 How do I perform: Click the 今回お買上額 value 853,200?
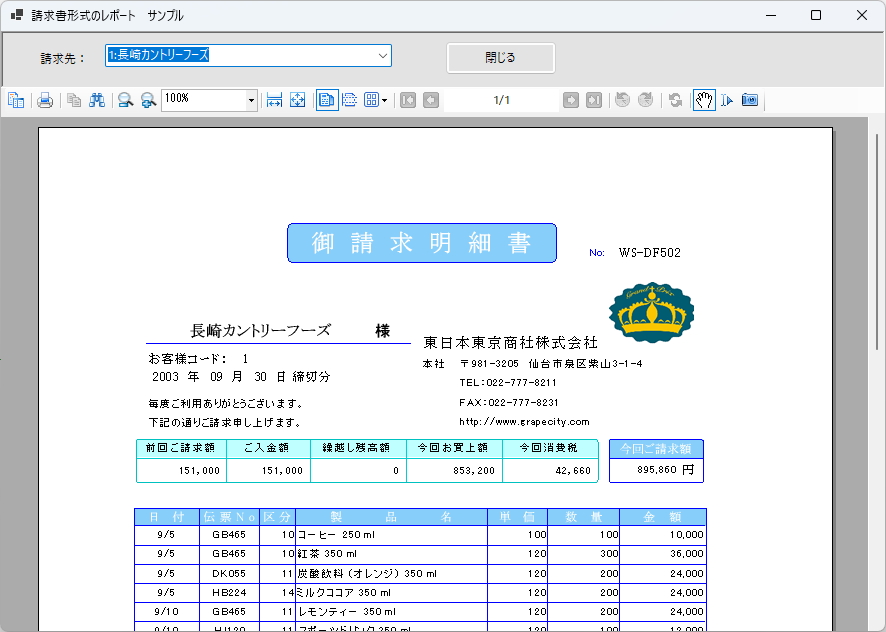point(474,470)
